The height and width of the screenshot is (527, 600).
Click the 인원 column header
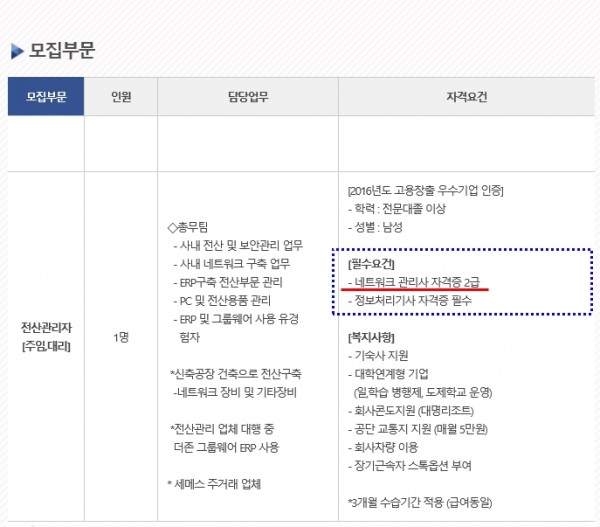tap(121, 97)
